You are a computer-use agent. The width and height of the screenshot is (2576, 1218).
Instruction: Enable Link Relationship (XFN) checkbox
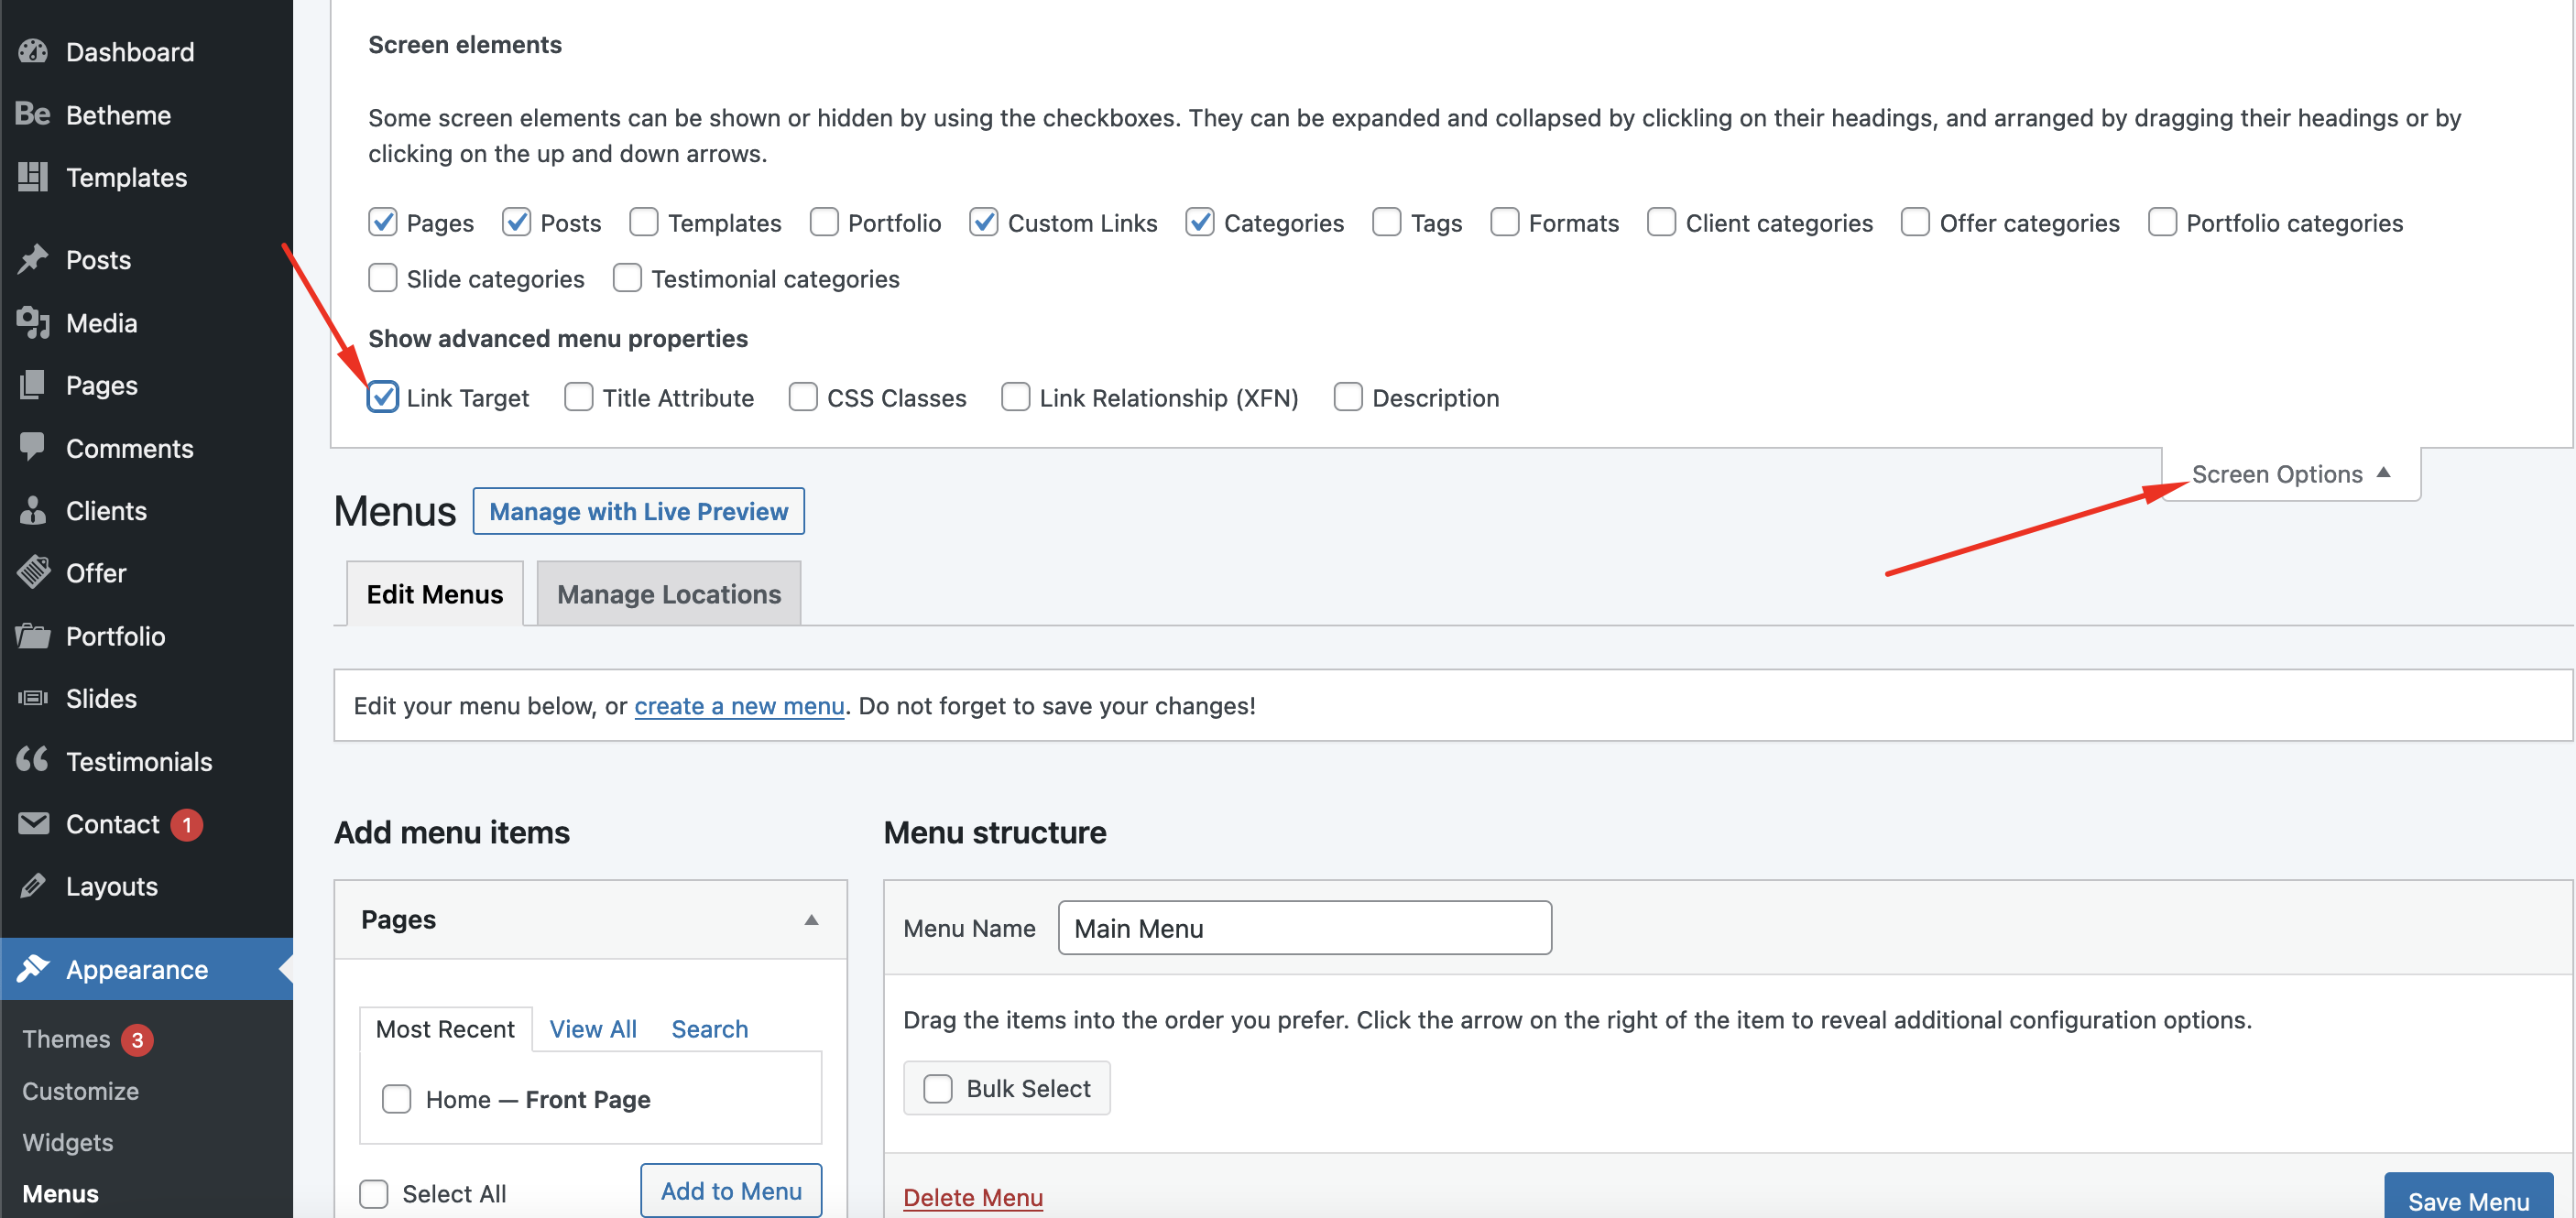point(1016,397)
